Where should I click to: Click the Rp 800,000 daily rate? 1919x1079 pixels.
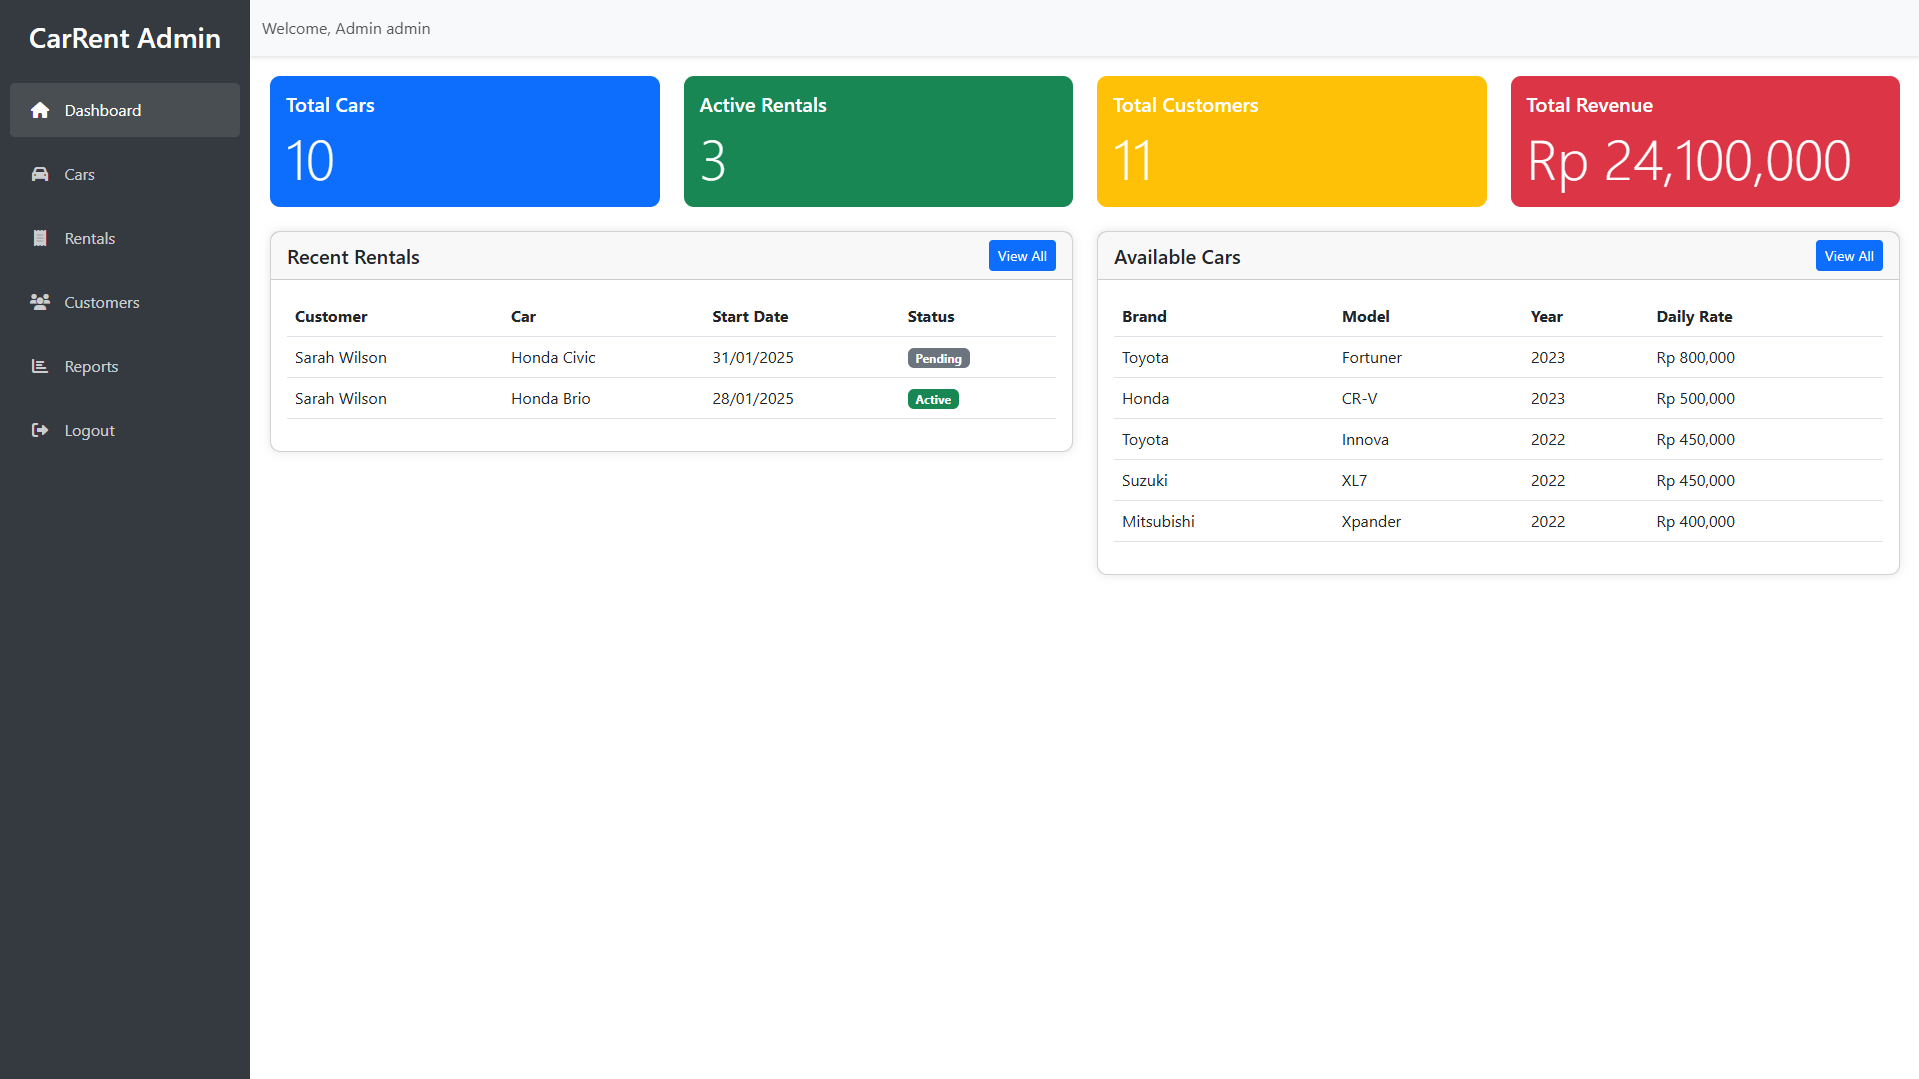tap(1695, 357)
